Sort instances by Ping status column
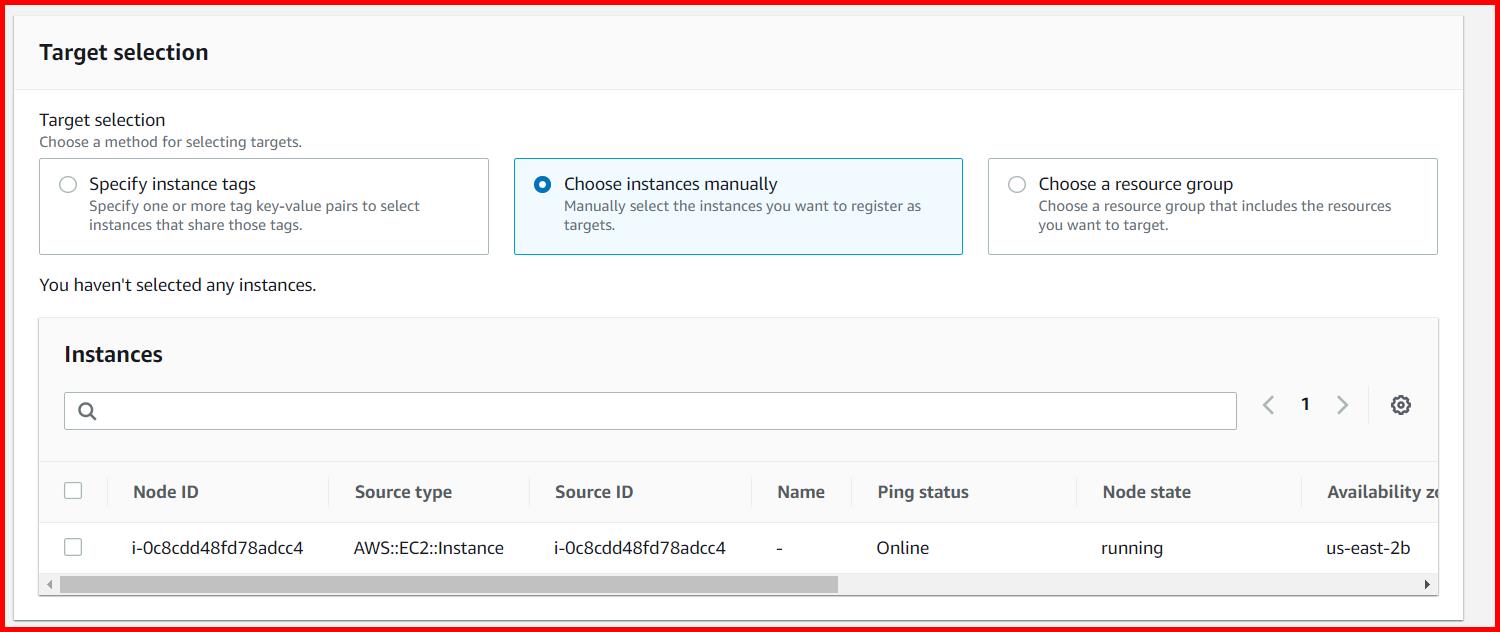 click(922, 491)
